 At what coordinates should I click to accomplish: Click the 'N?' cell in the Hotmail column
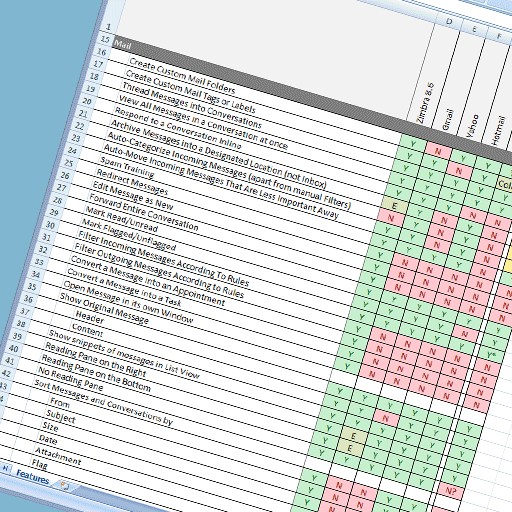tap(451, 491)
